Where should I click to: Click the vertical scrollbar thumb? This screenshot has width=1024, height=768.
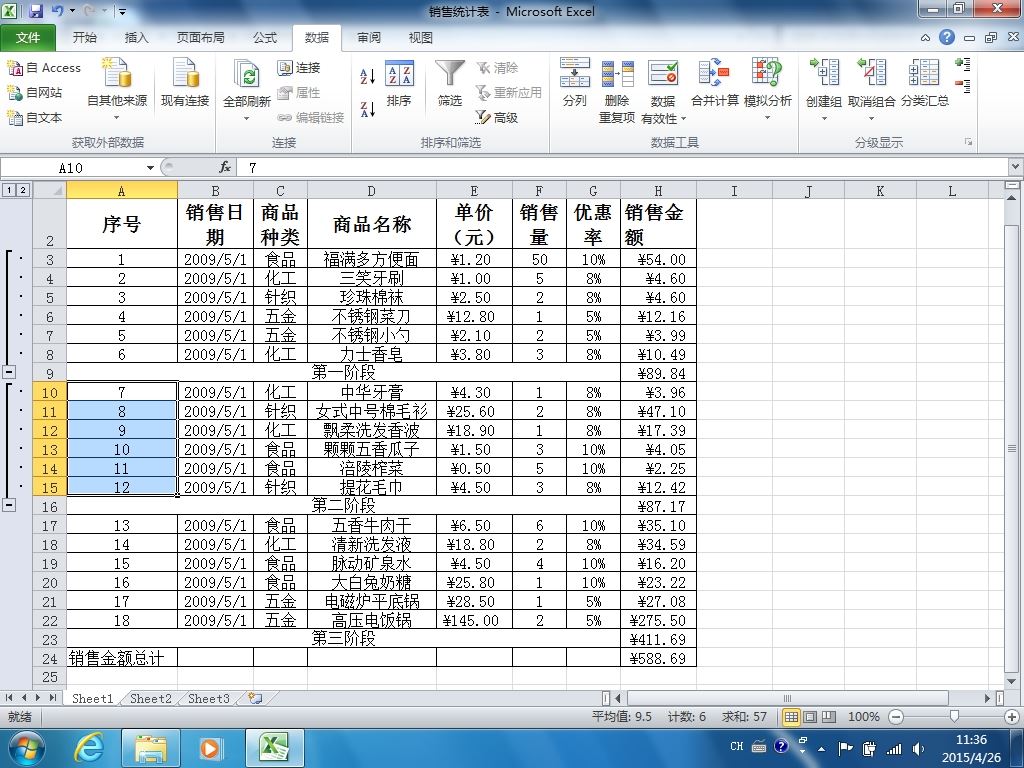pos(1012,448)
